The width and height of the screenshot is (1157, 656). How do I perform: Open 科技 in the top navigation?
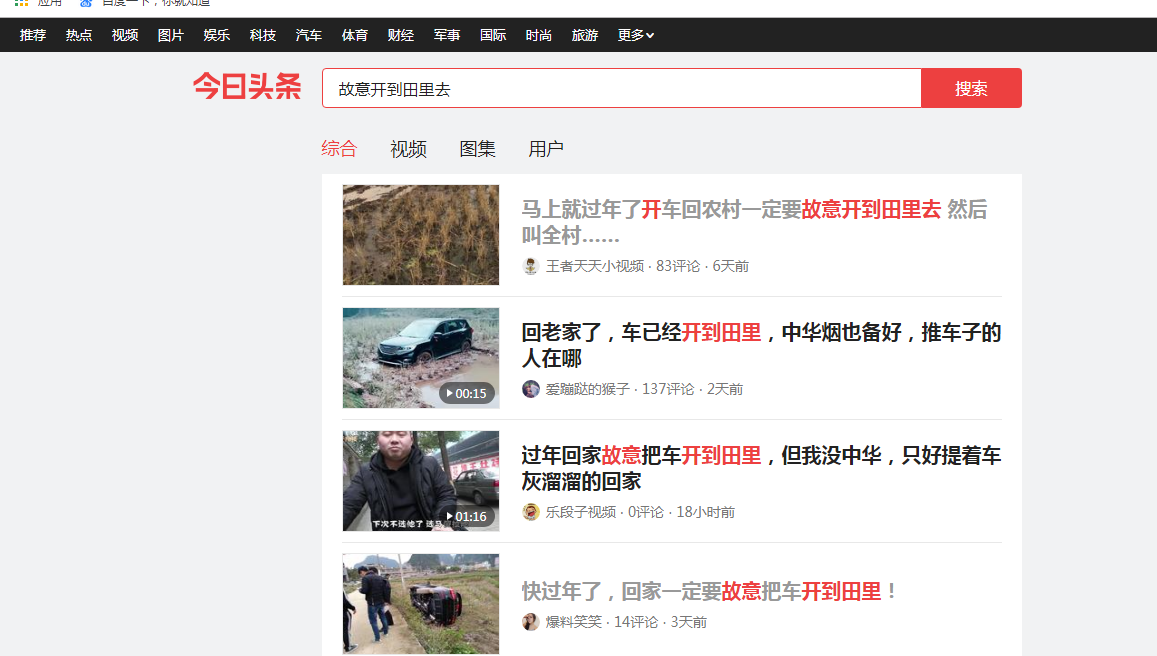[x=263, y=35]
